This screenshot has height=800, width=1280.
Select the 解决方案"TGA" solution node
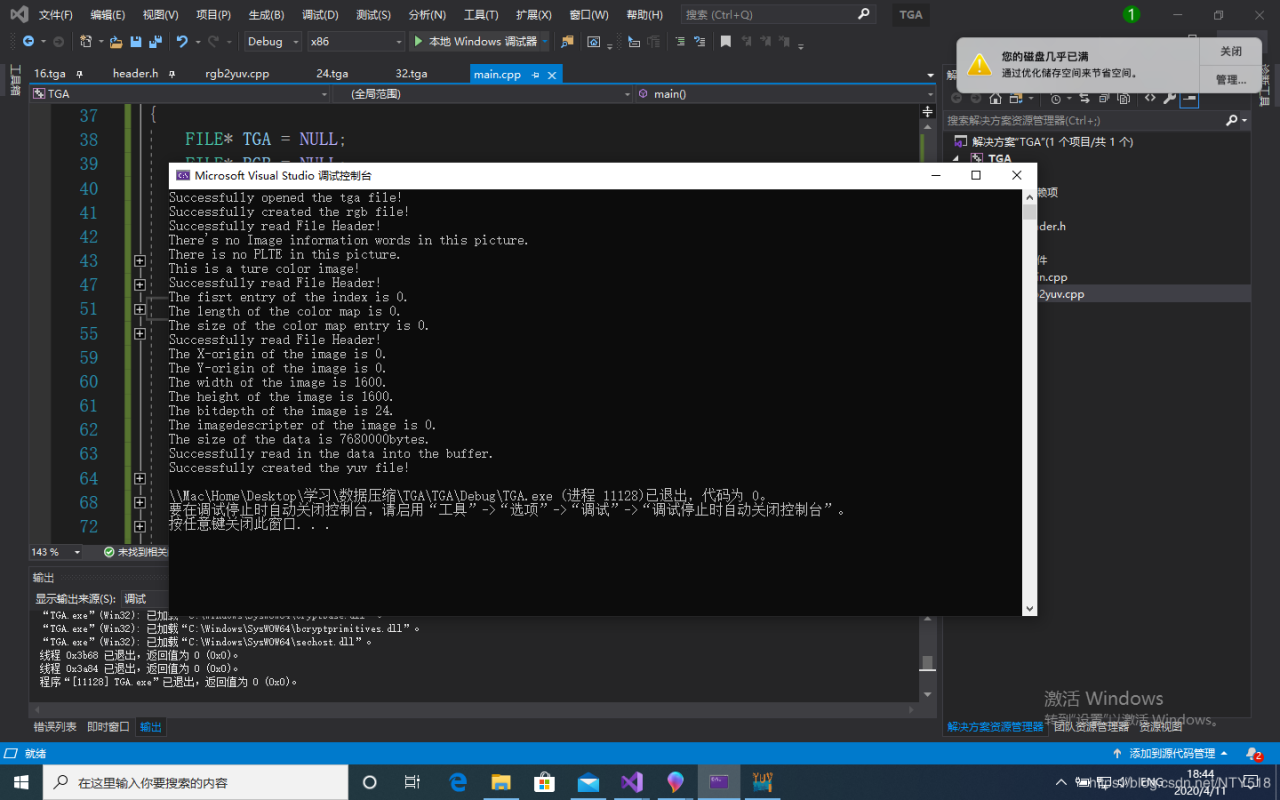[x=1044, y=142]
